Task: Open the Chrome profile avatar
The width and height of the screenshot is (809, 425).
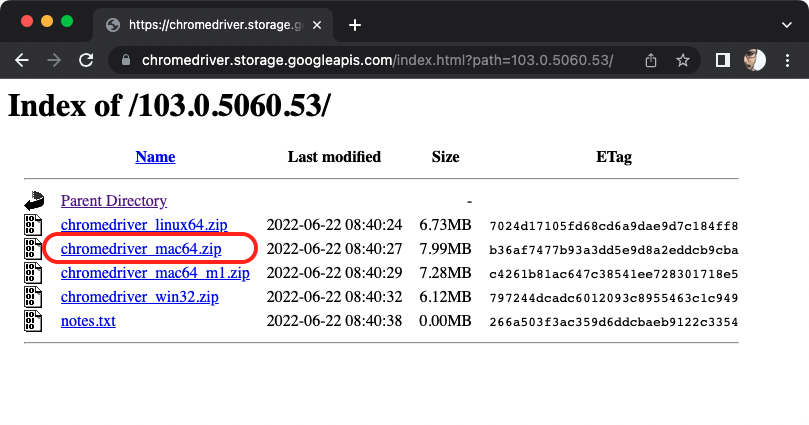Action: coord(755,60)
